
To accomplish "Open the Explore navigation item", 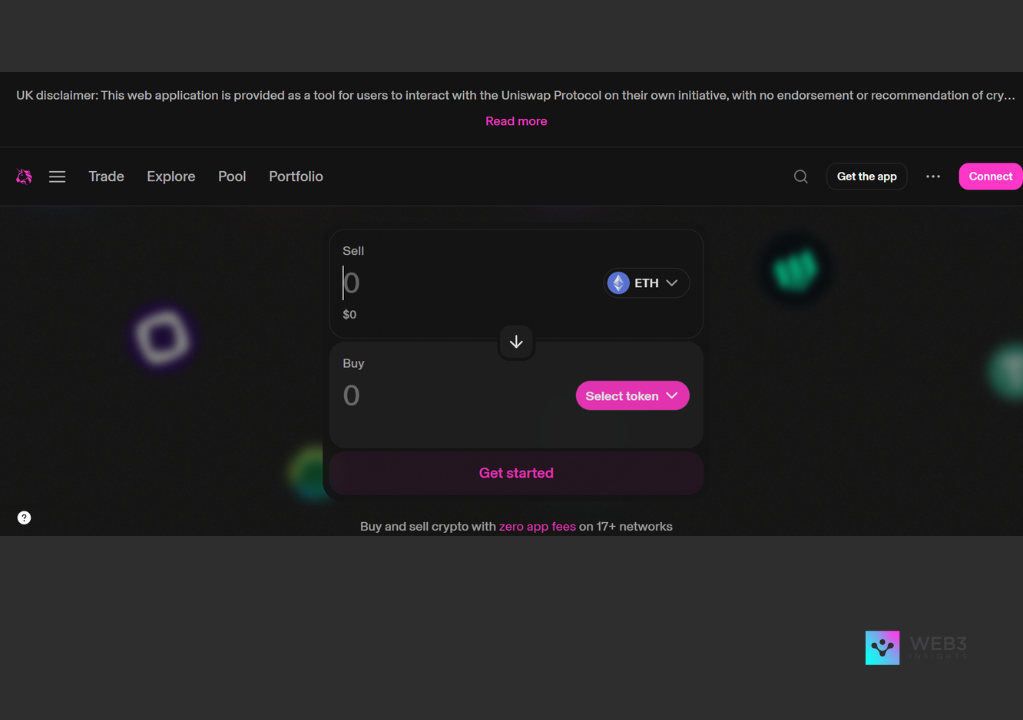I will point(171,177).
